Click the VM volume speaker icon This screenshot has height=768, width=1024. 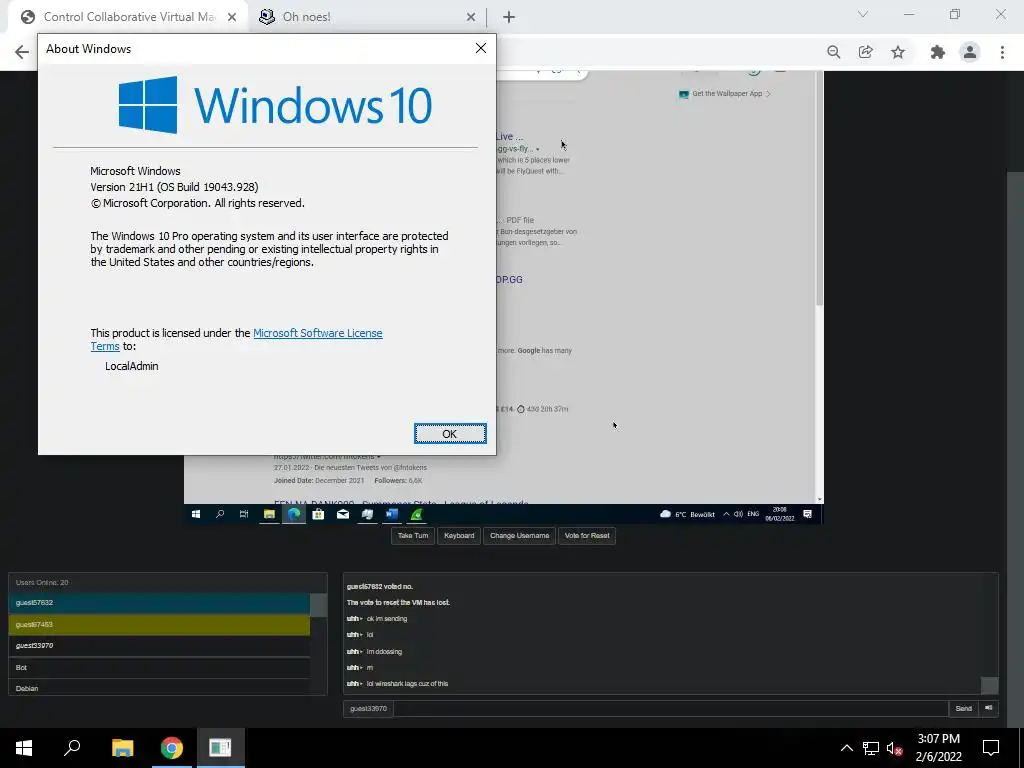(x=739, y=514)
